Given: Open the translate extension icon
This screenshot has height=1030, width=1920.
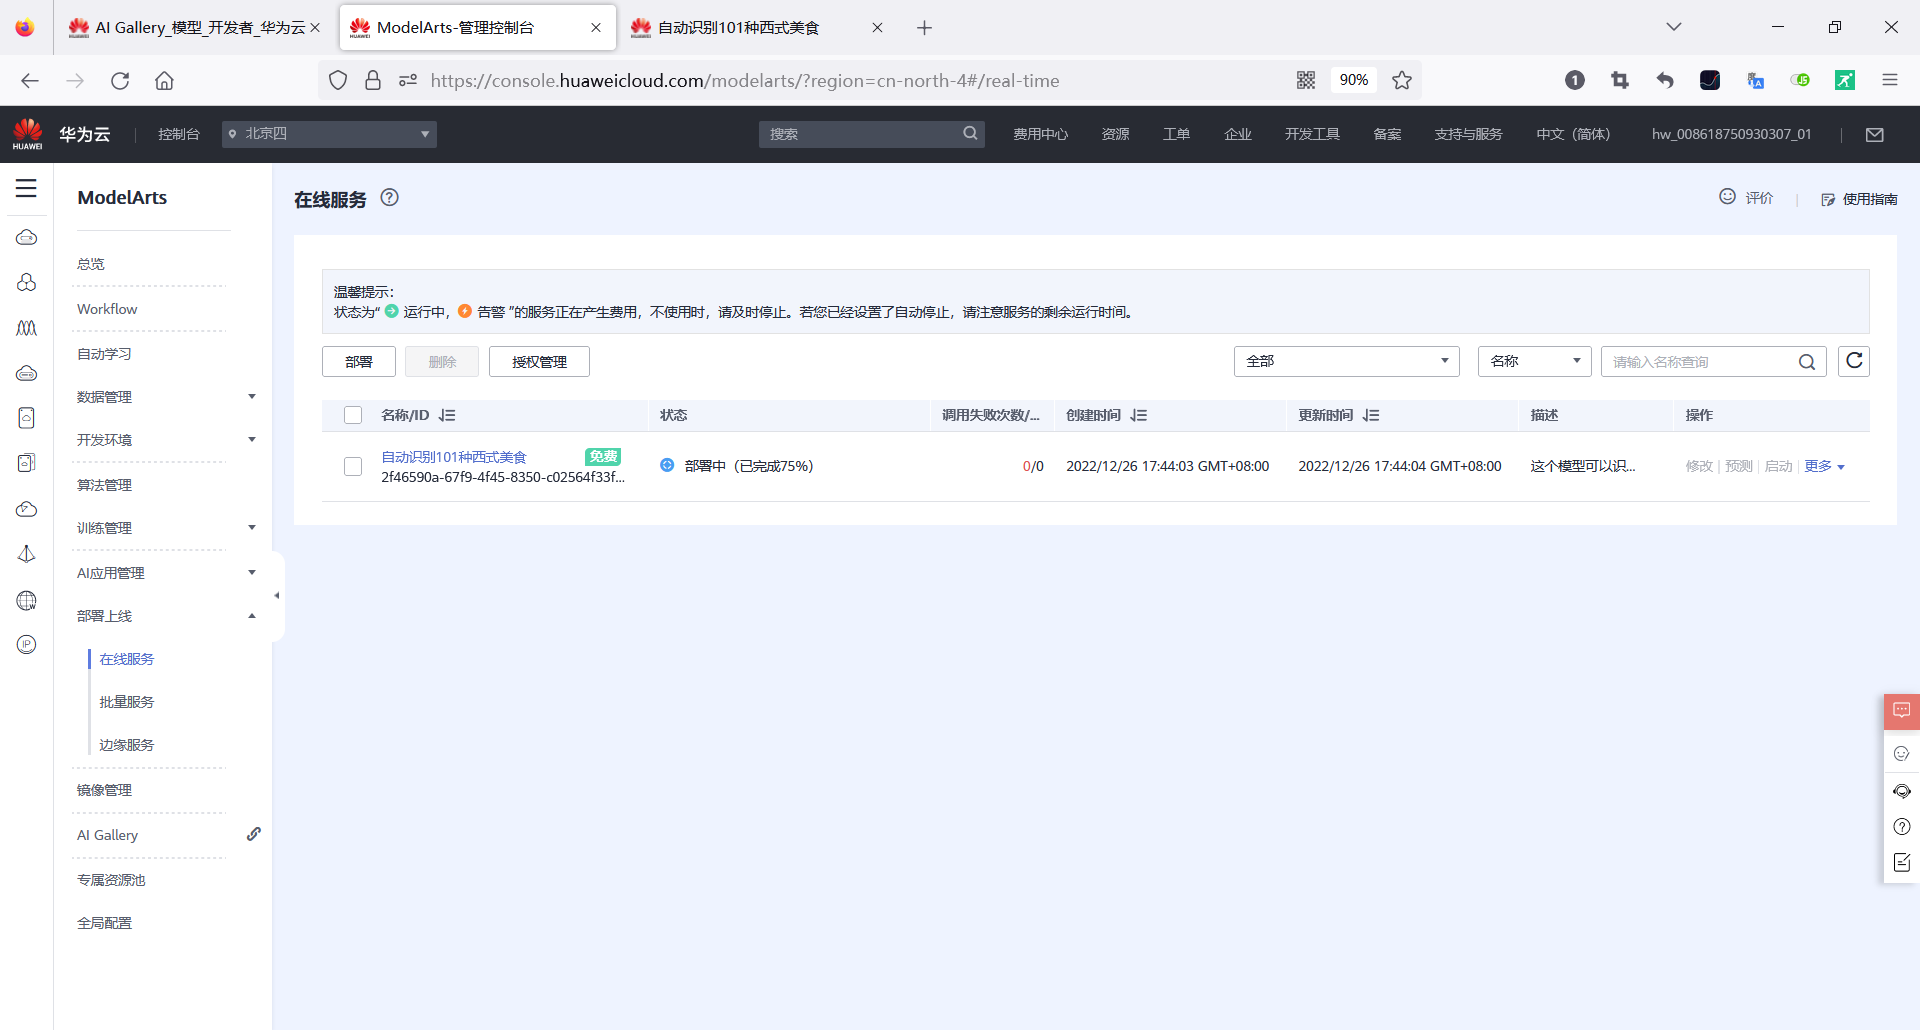Looking at the screenshot, I should pos(1755,80).
